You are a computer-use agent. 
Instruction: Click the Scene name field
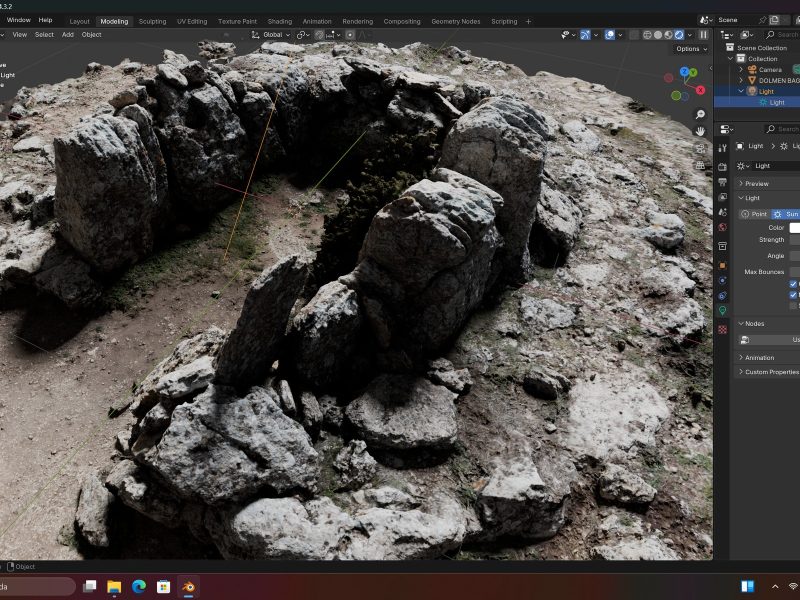tap(736, 20)
